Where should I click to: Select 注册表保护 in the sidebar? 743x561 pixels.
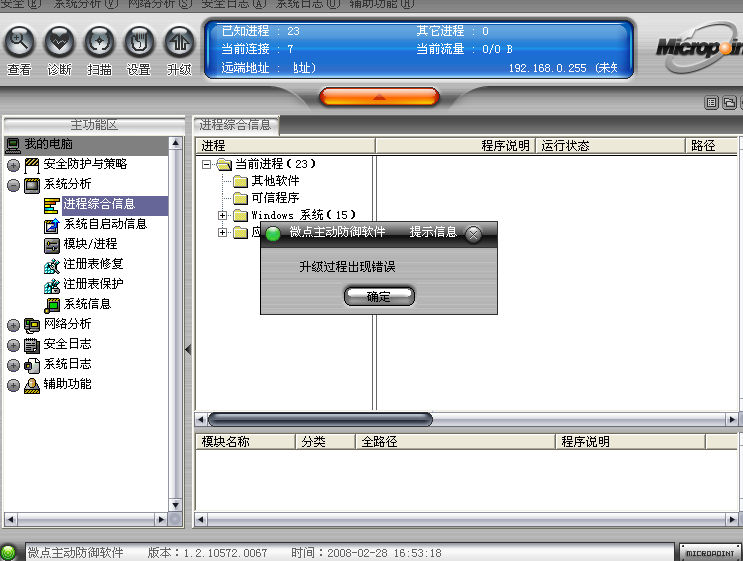click(93, 284)
